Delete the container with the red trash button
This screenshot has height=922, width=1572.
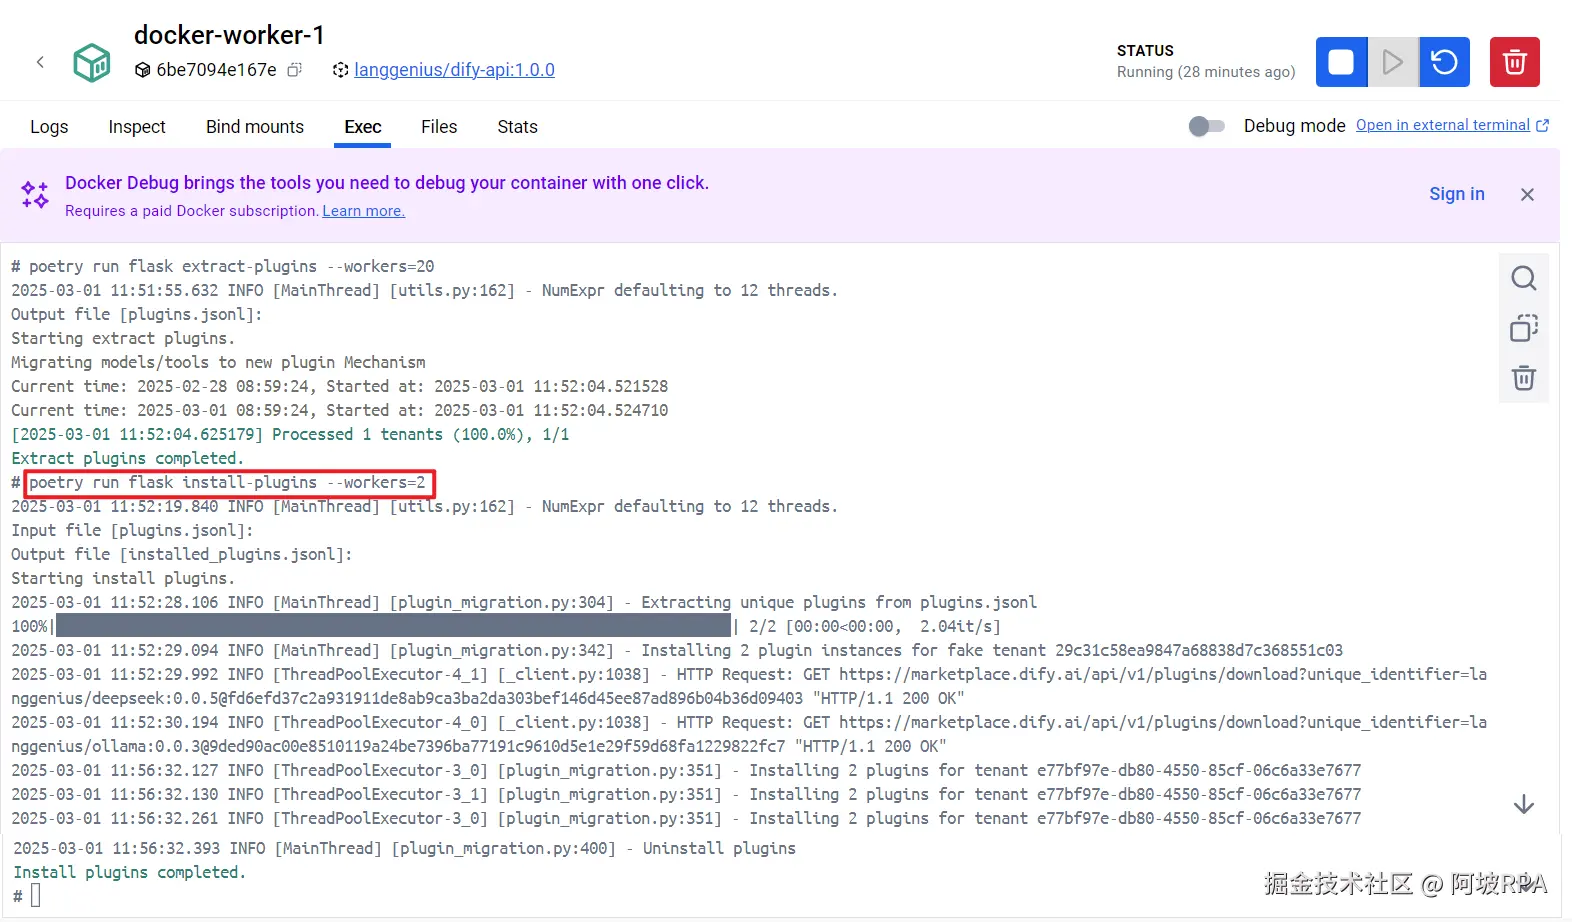pos(1515,62)
